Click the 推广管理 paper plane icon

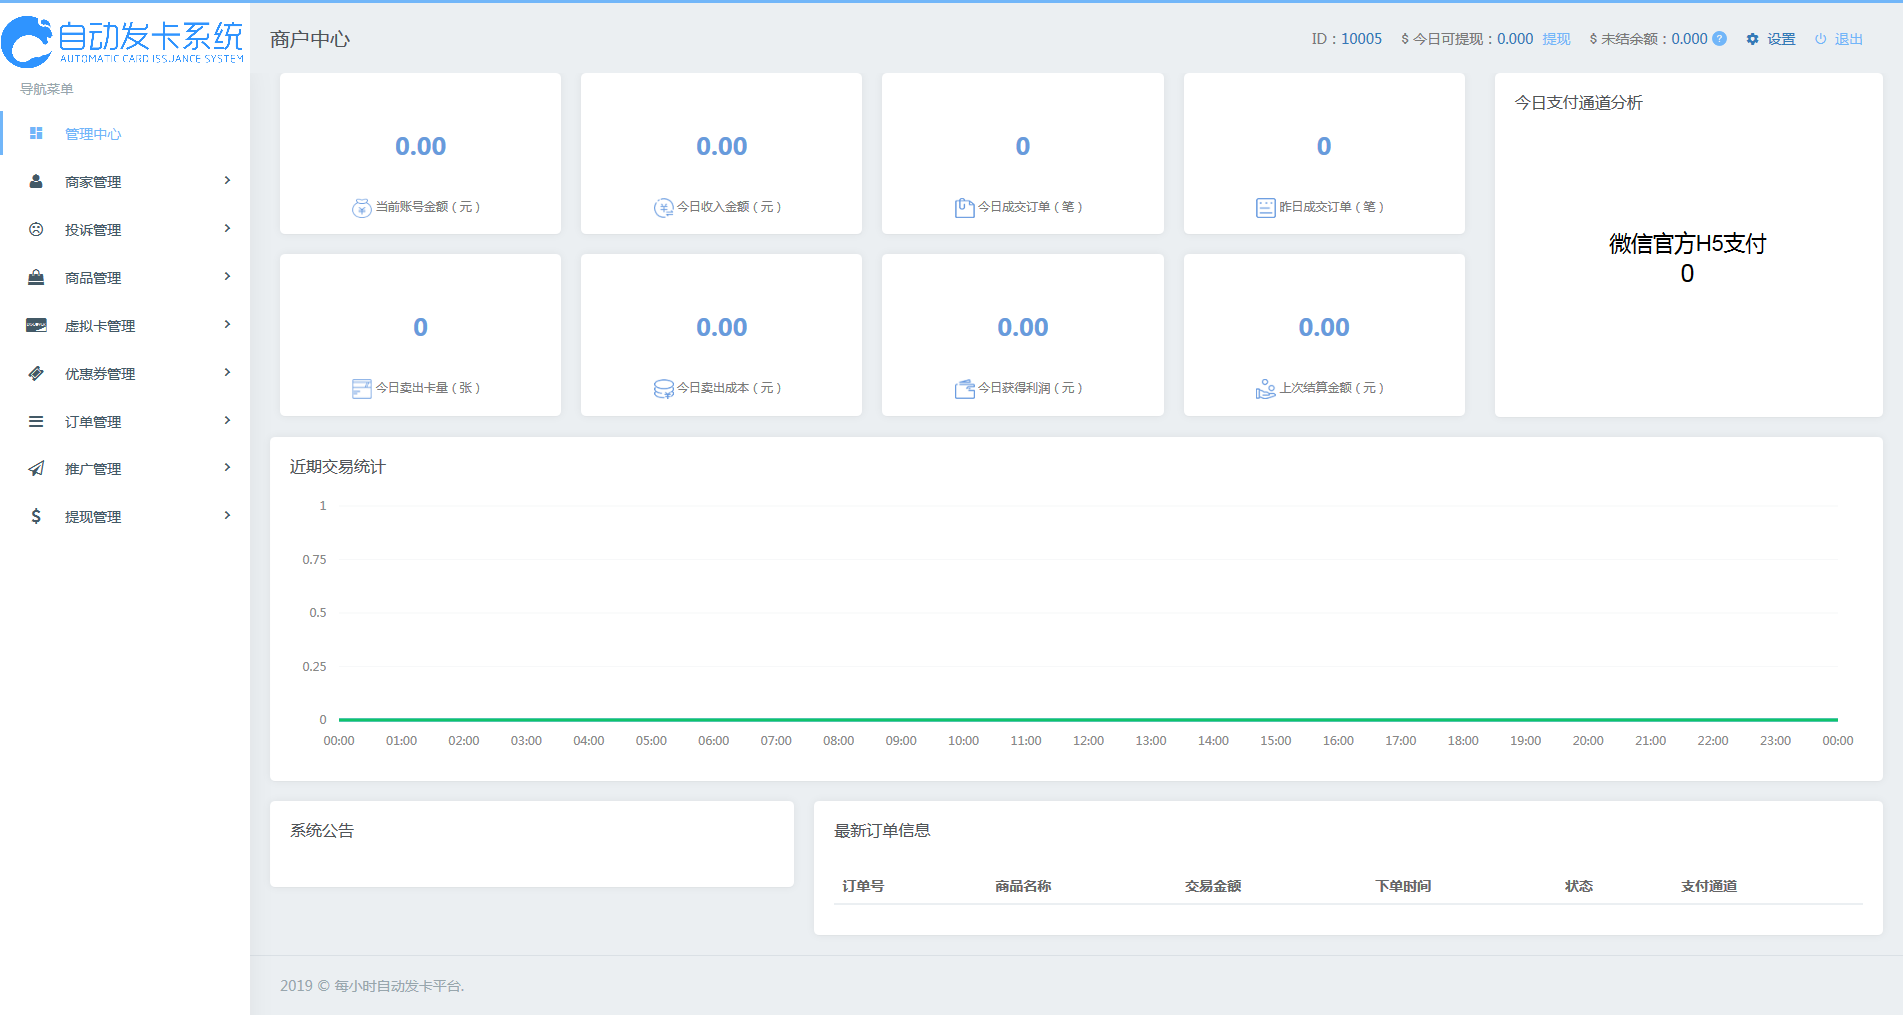click(36, 468)
